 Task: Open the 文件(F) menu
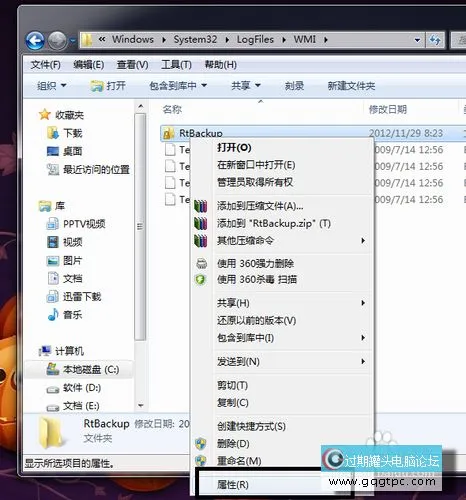[46, 64]
